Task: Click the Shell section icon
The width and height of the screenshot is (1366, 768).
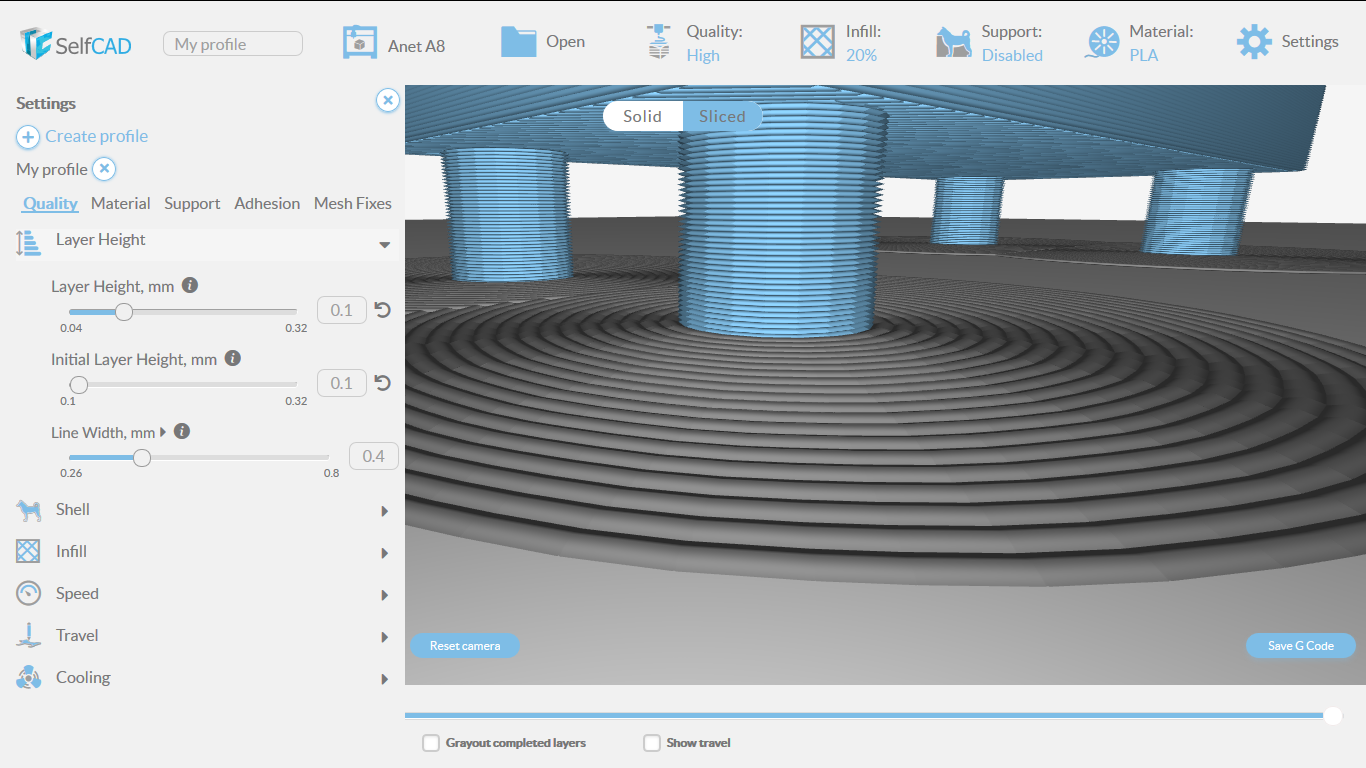Action: (28, 510)
